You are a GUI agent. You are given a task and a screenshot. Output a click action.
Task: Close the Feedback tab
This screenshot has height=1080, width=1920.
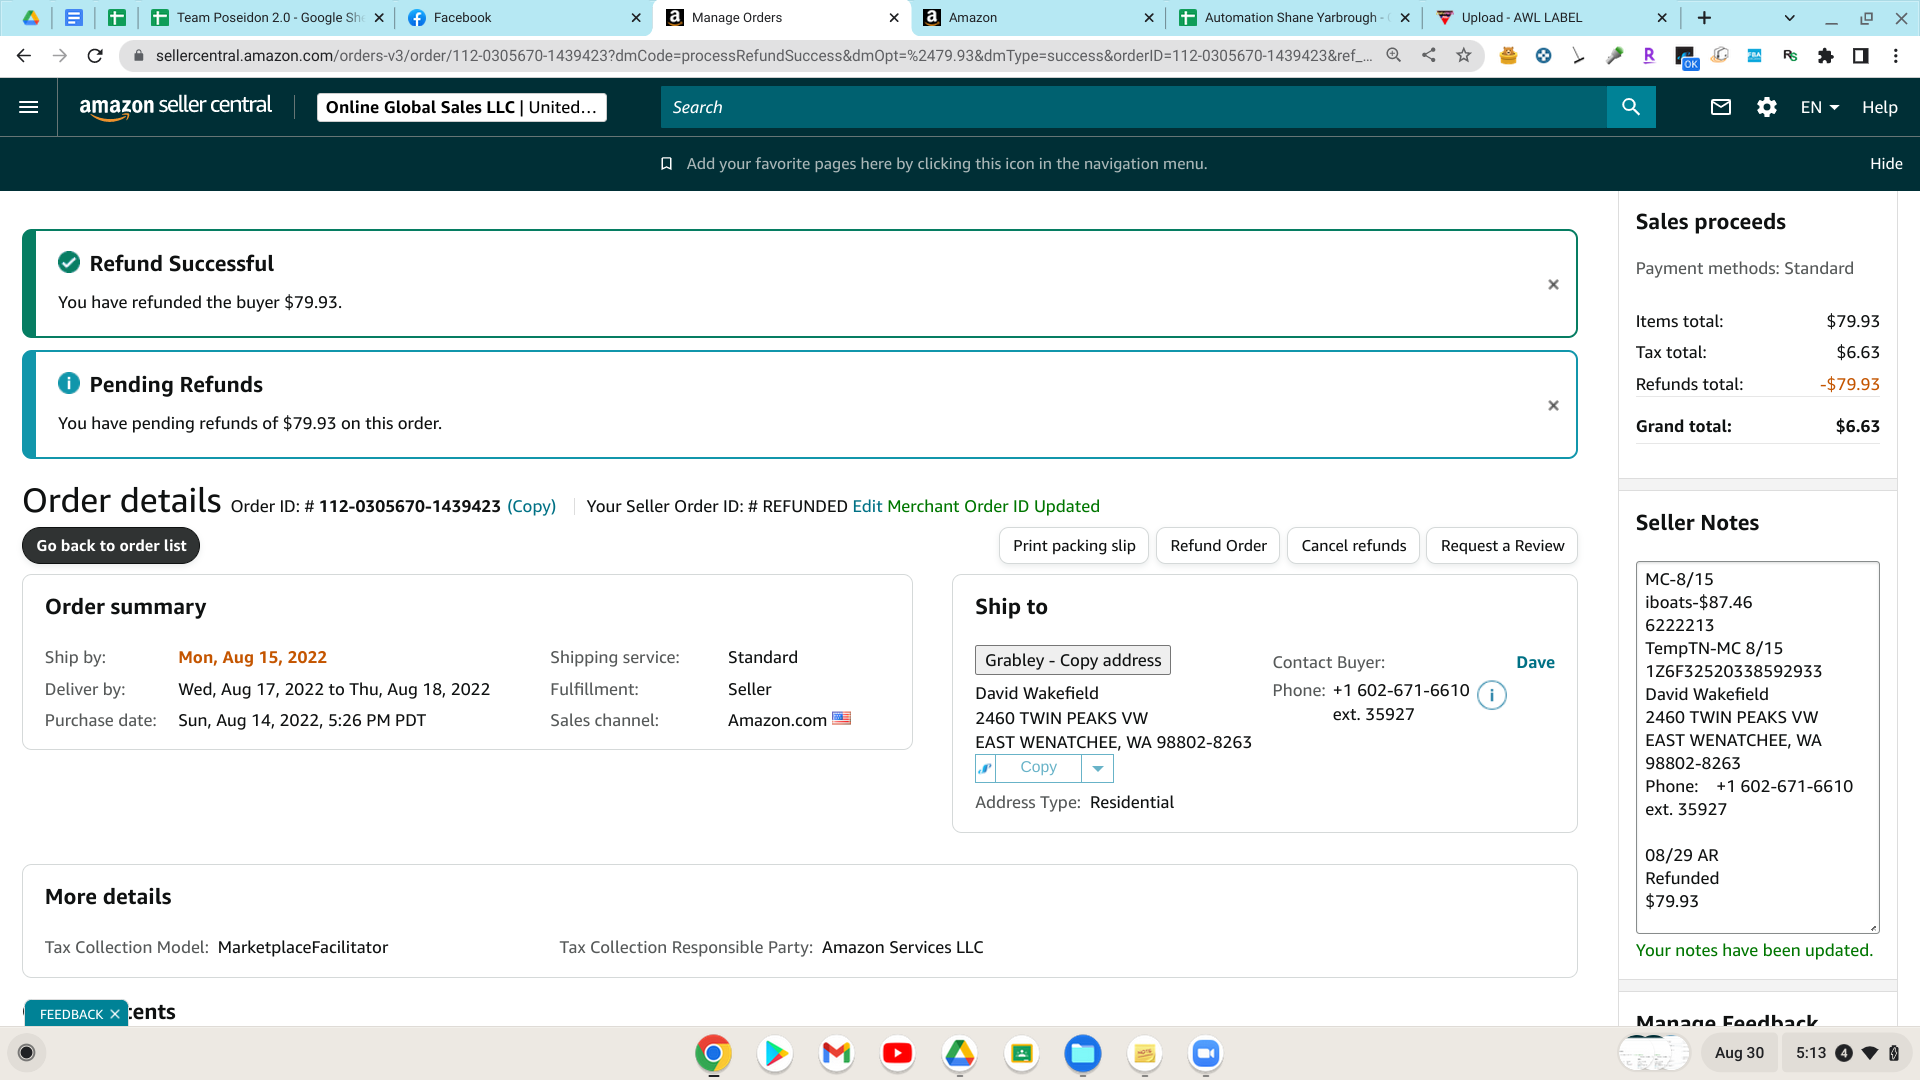[115, 1014]
